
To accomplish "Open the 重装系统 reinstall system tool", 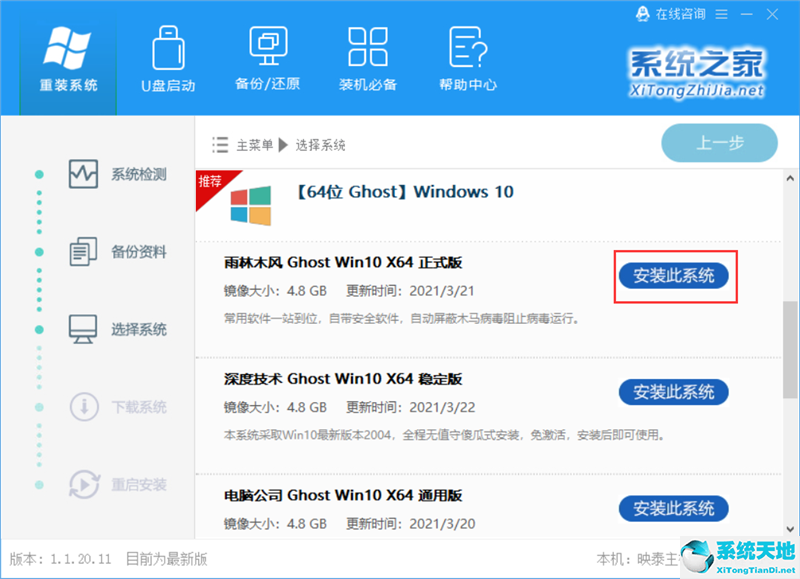I will pyautogui.click(x=66, y=57).
